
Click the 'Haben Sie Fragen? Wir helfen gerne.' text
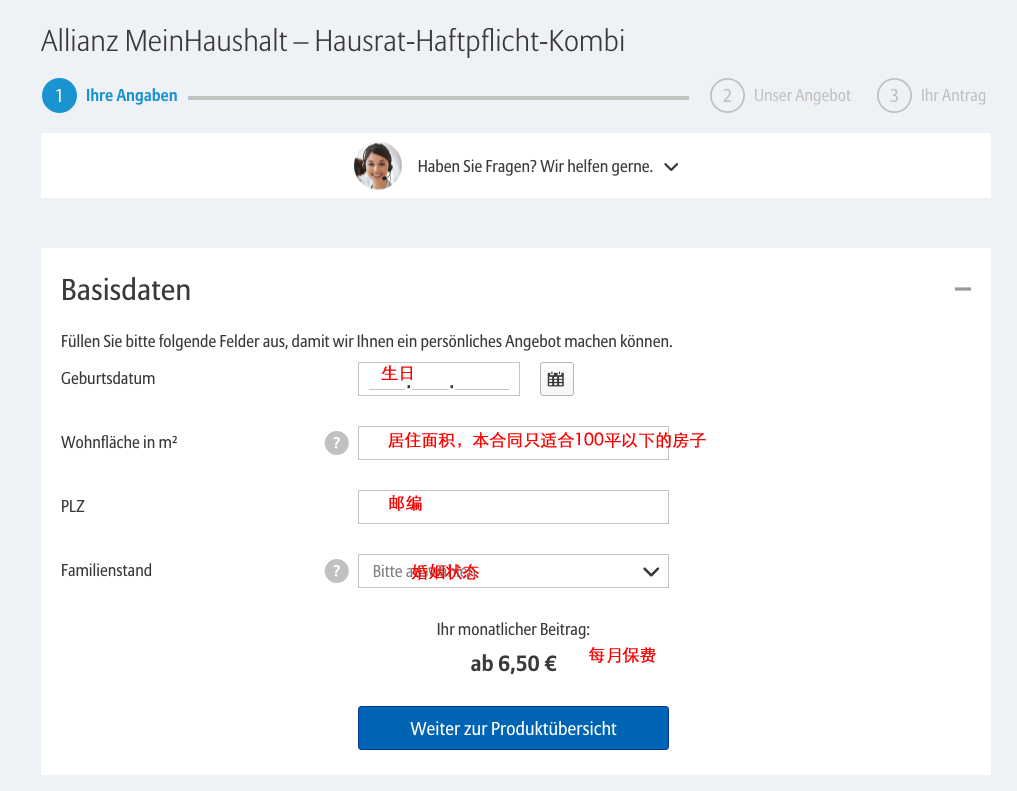pos(535,167)
